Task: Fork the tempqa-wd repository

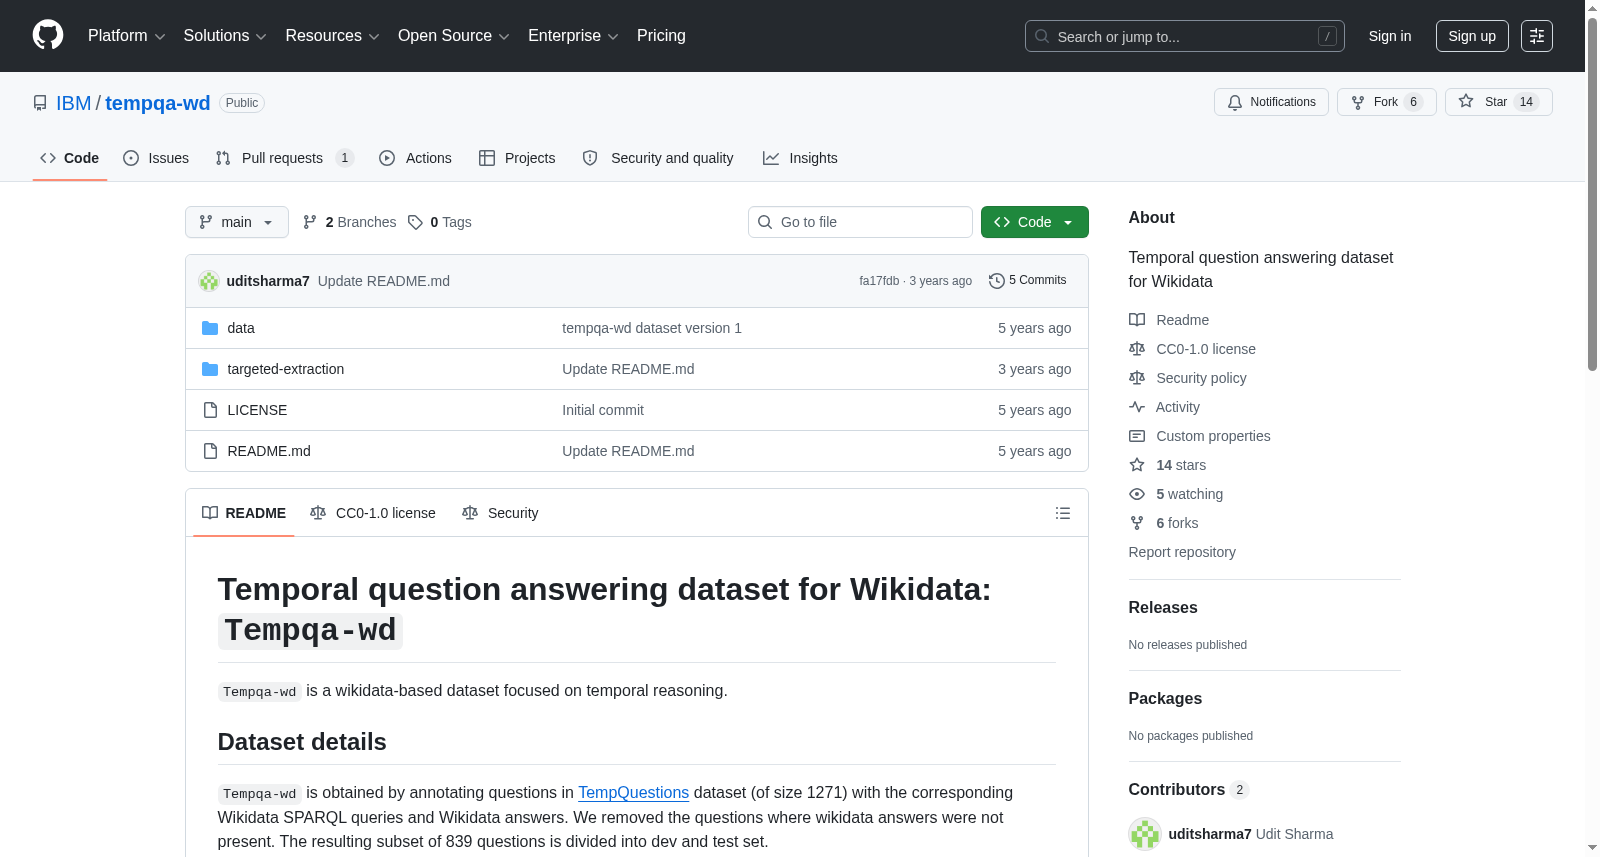Action: coord(1386,102)
